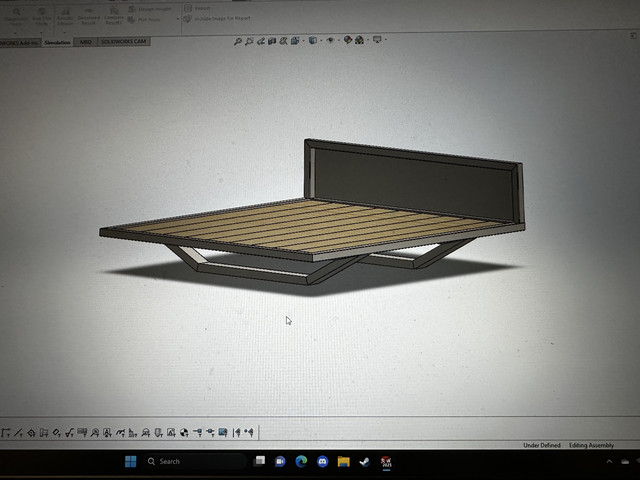Open File Explorer from taskbar
The height and width of the screenshot is (480, 640).
point(344,462)
